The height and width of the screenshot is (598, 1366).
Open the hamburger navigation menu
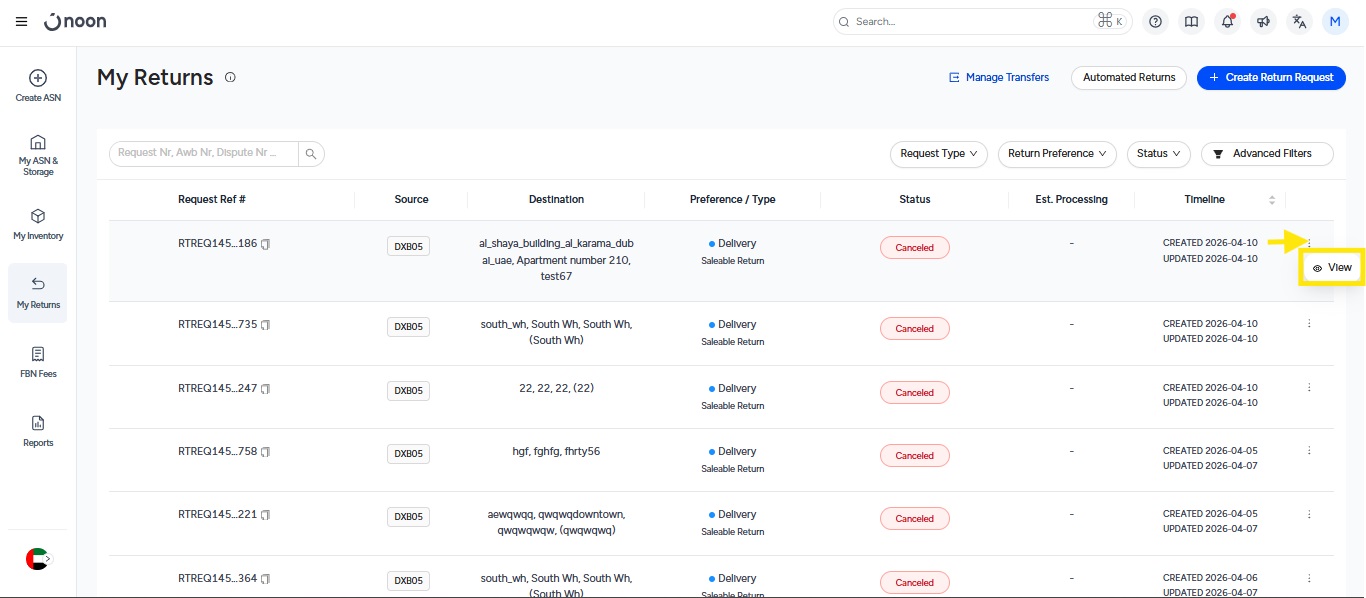(21, 21)
